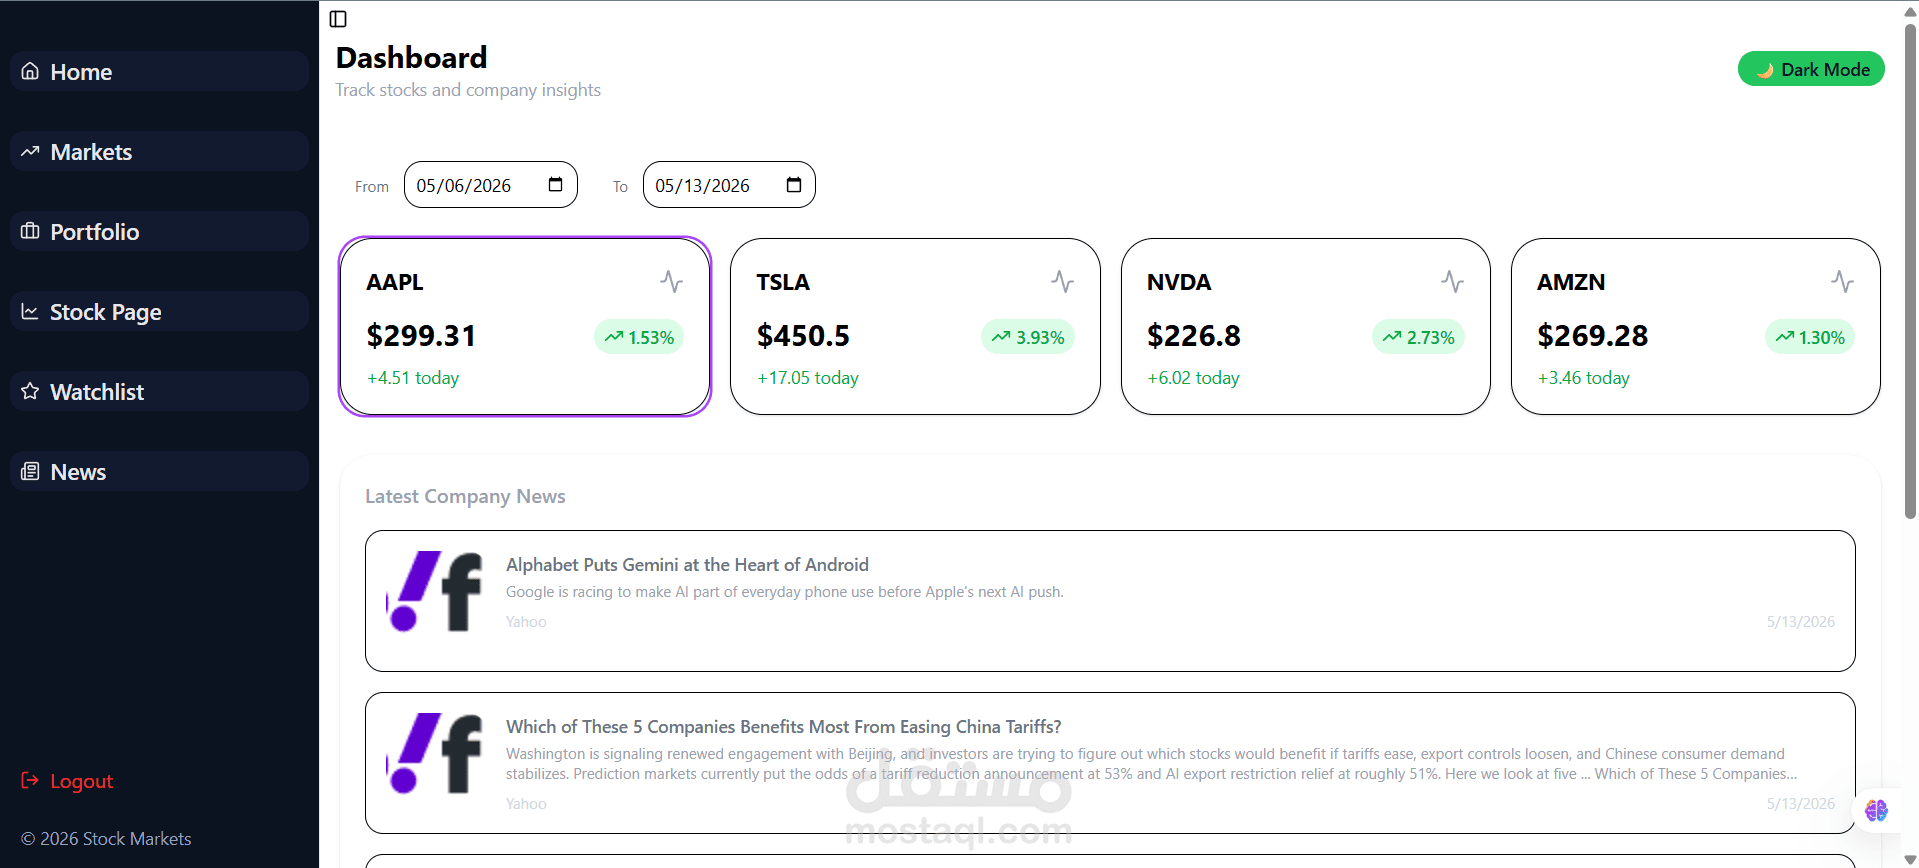Click the scrollbar down arrow
The height and width of the screenshot is (868, 1919).
(x=1910, y=859)
